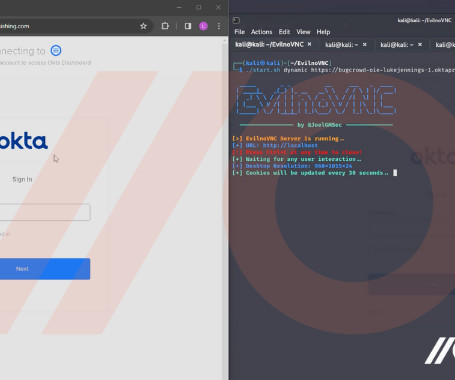
Task: Open the browser extensions puzzle icon
Action: [x=165, y=26]
